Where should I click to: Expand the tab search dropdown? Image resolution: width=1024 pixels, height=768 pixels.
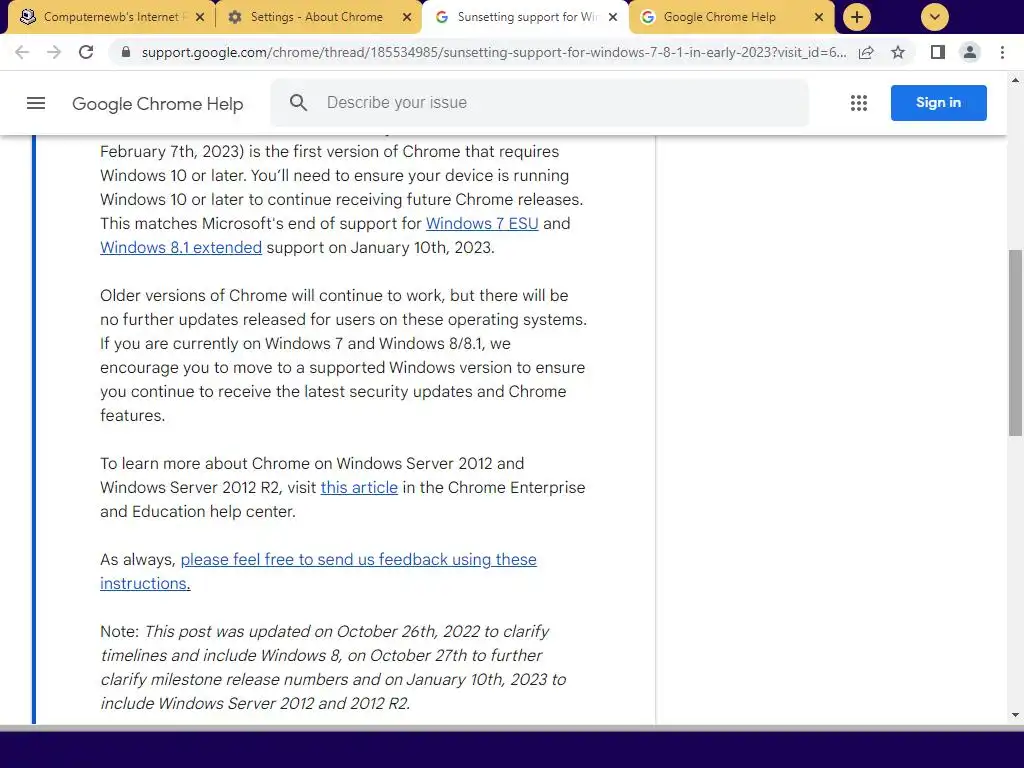[x=935, y=17]
